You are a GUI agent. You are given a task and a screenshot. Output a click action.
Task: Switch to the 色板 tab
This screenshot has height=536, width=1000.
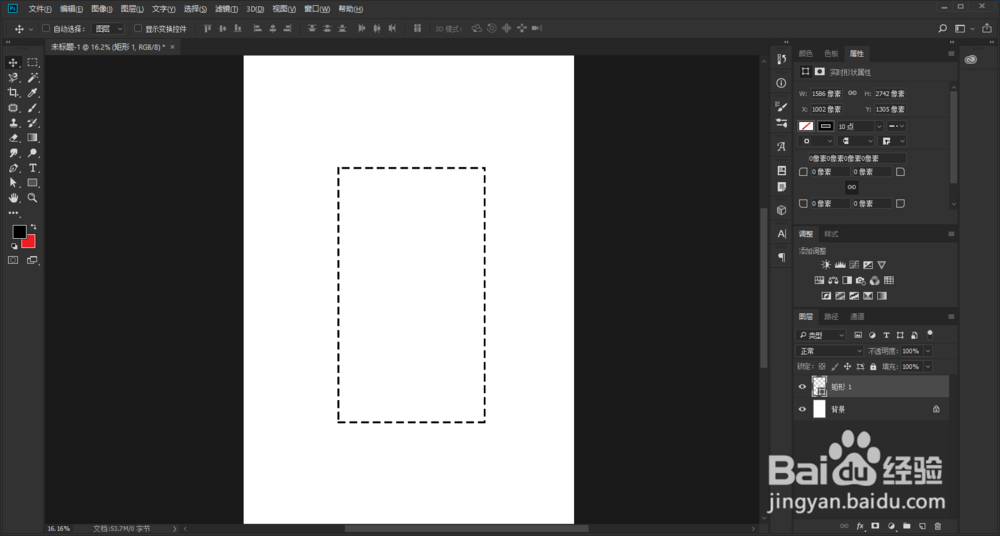[x=831, y=54]
